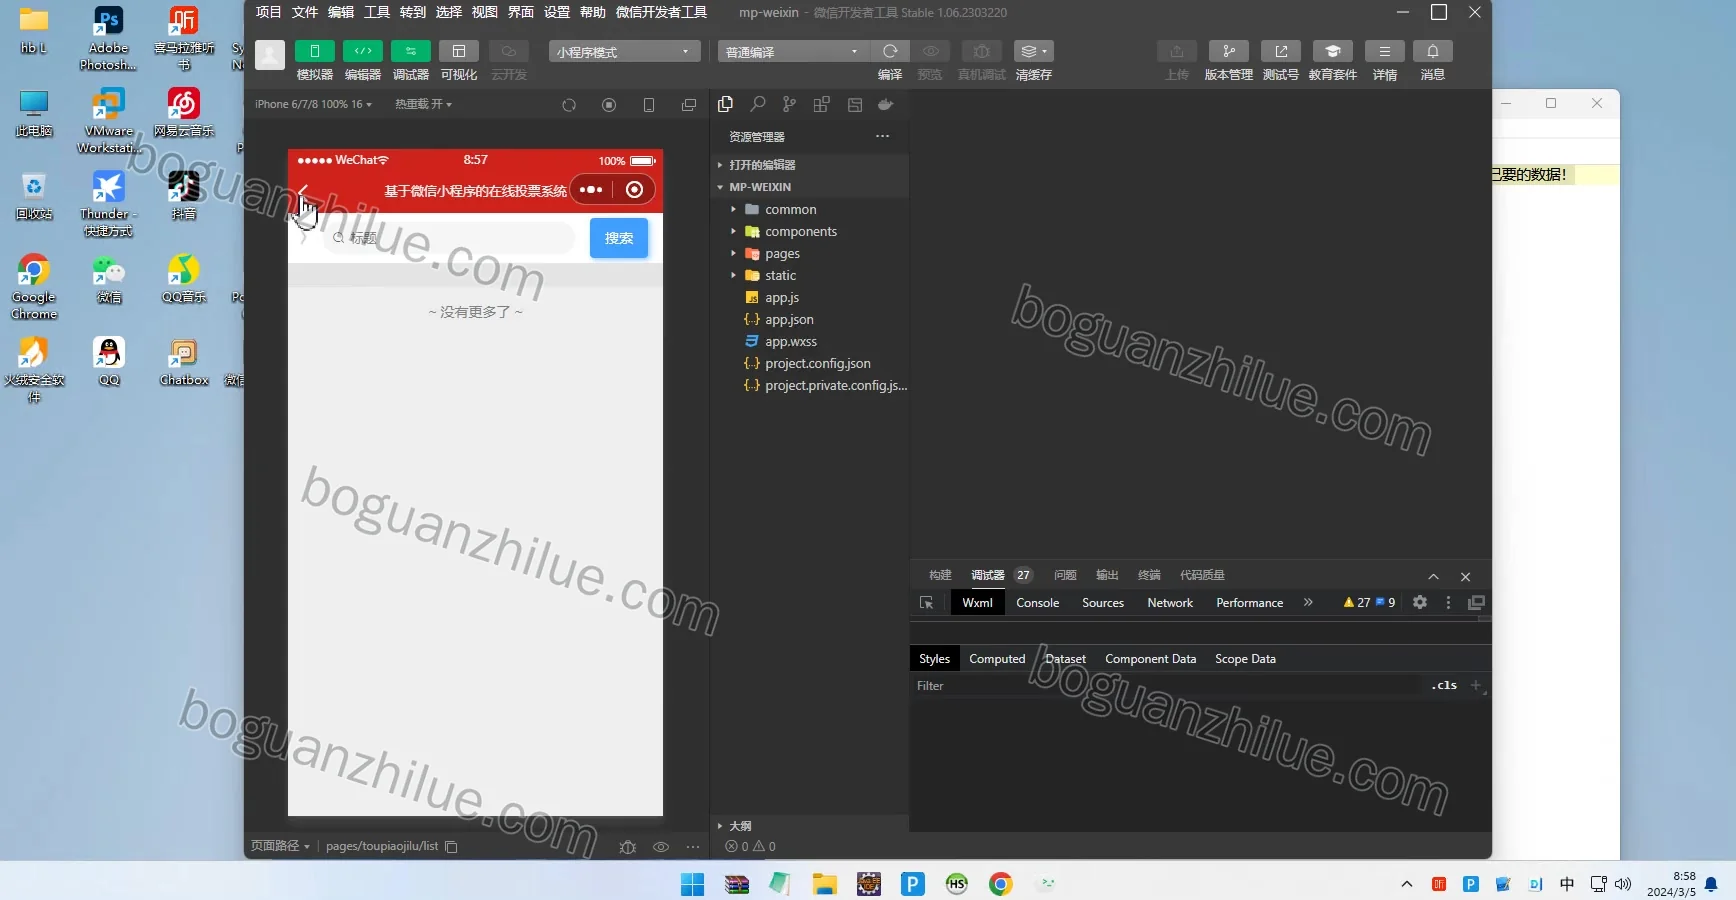
Task: Open the debugger settings gear
Action: click(1420, 602)
